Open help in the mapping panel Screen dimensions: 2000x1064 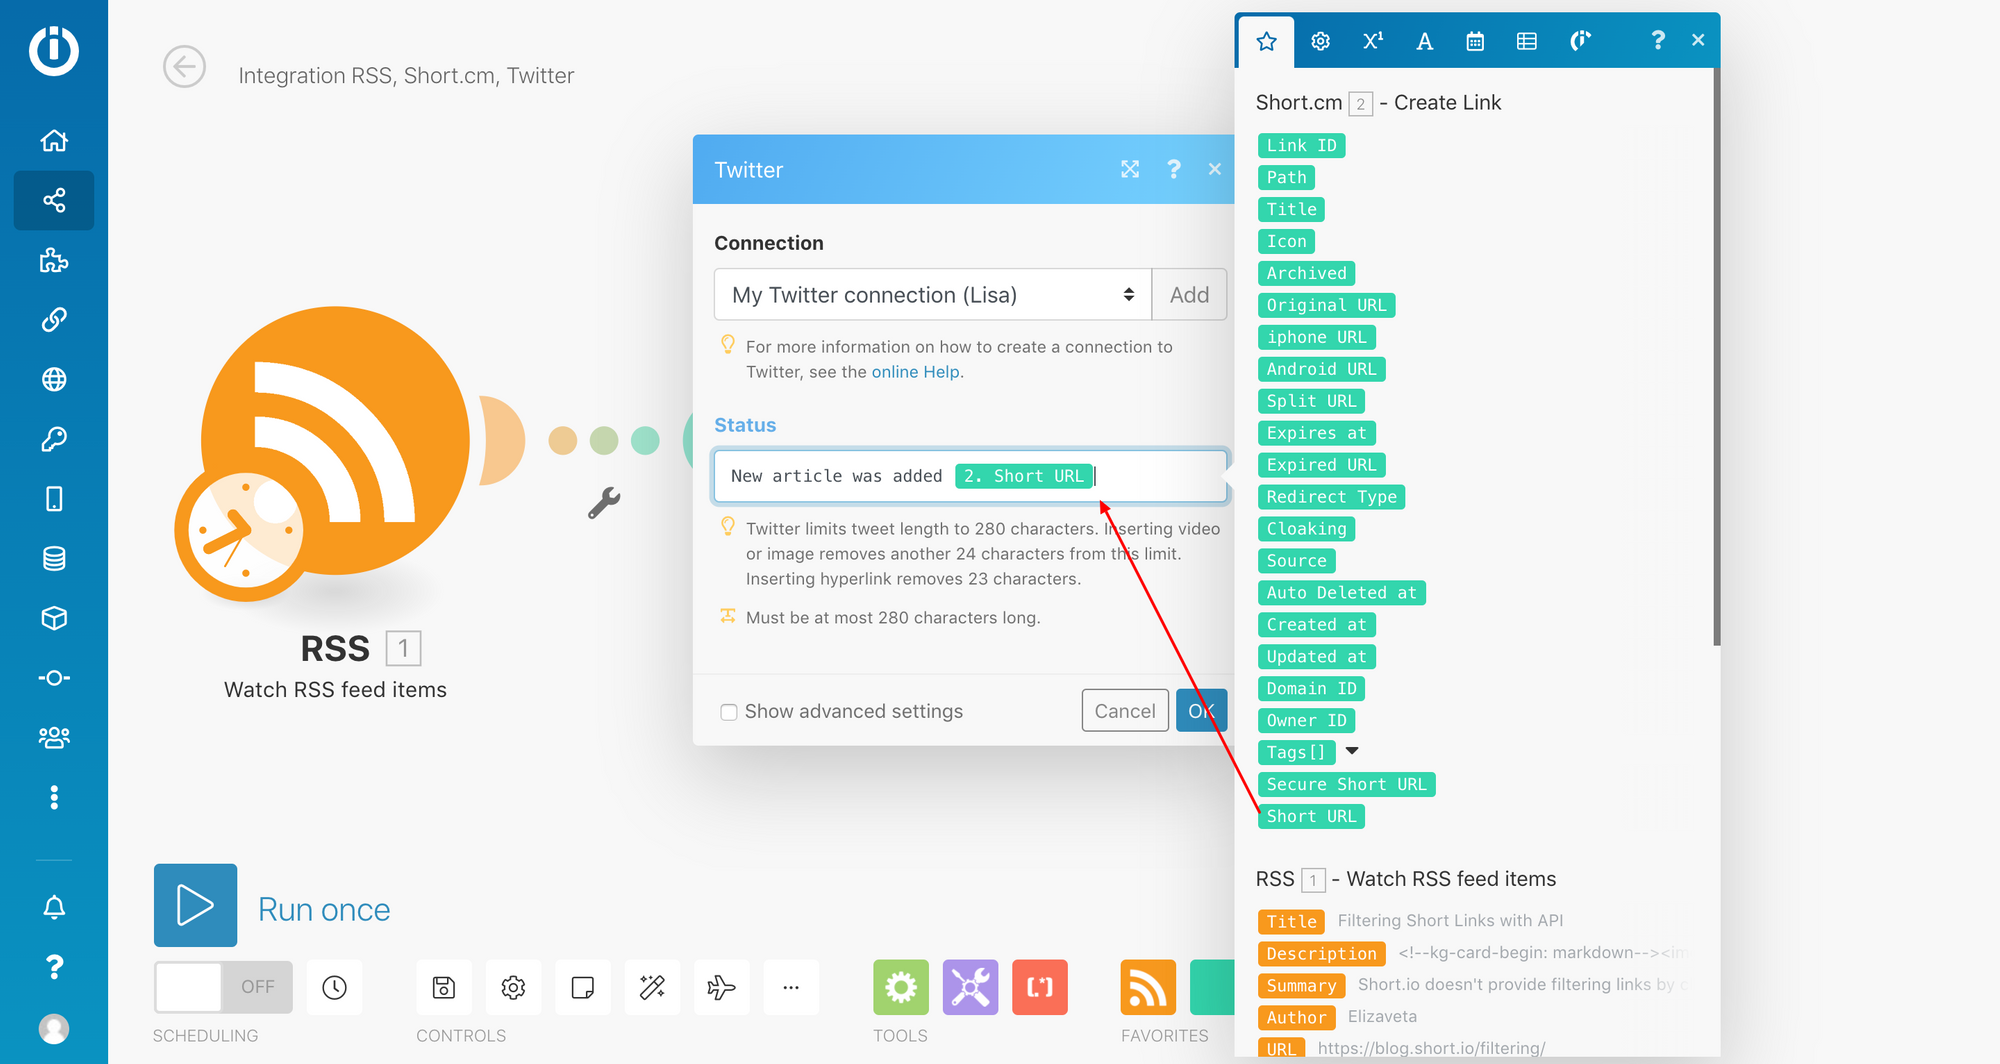click(x=1658, y=40)
